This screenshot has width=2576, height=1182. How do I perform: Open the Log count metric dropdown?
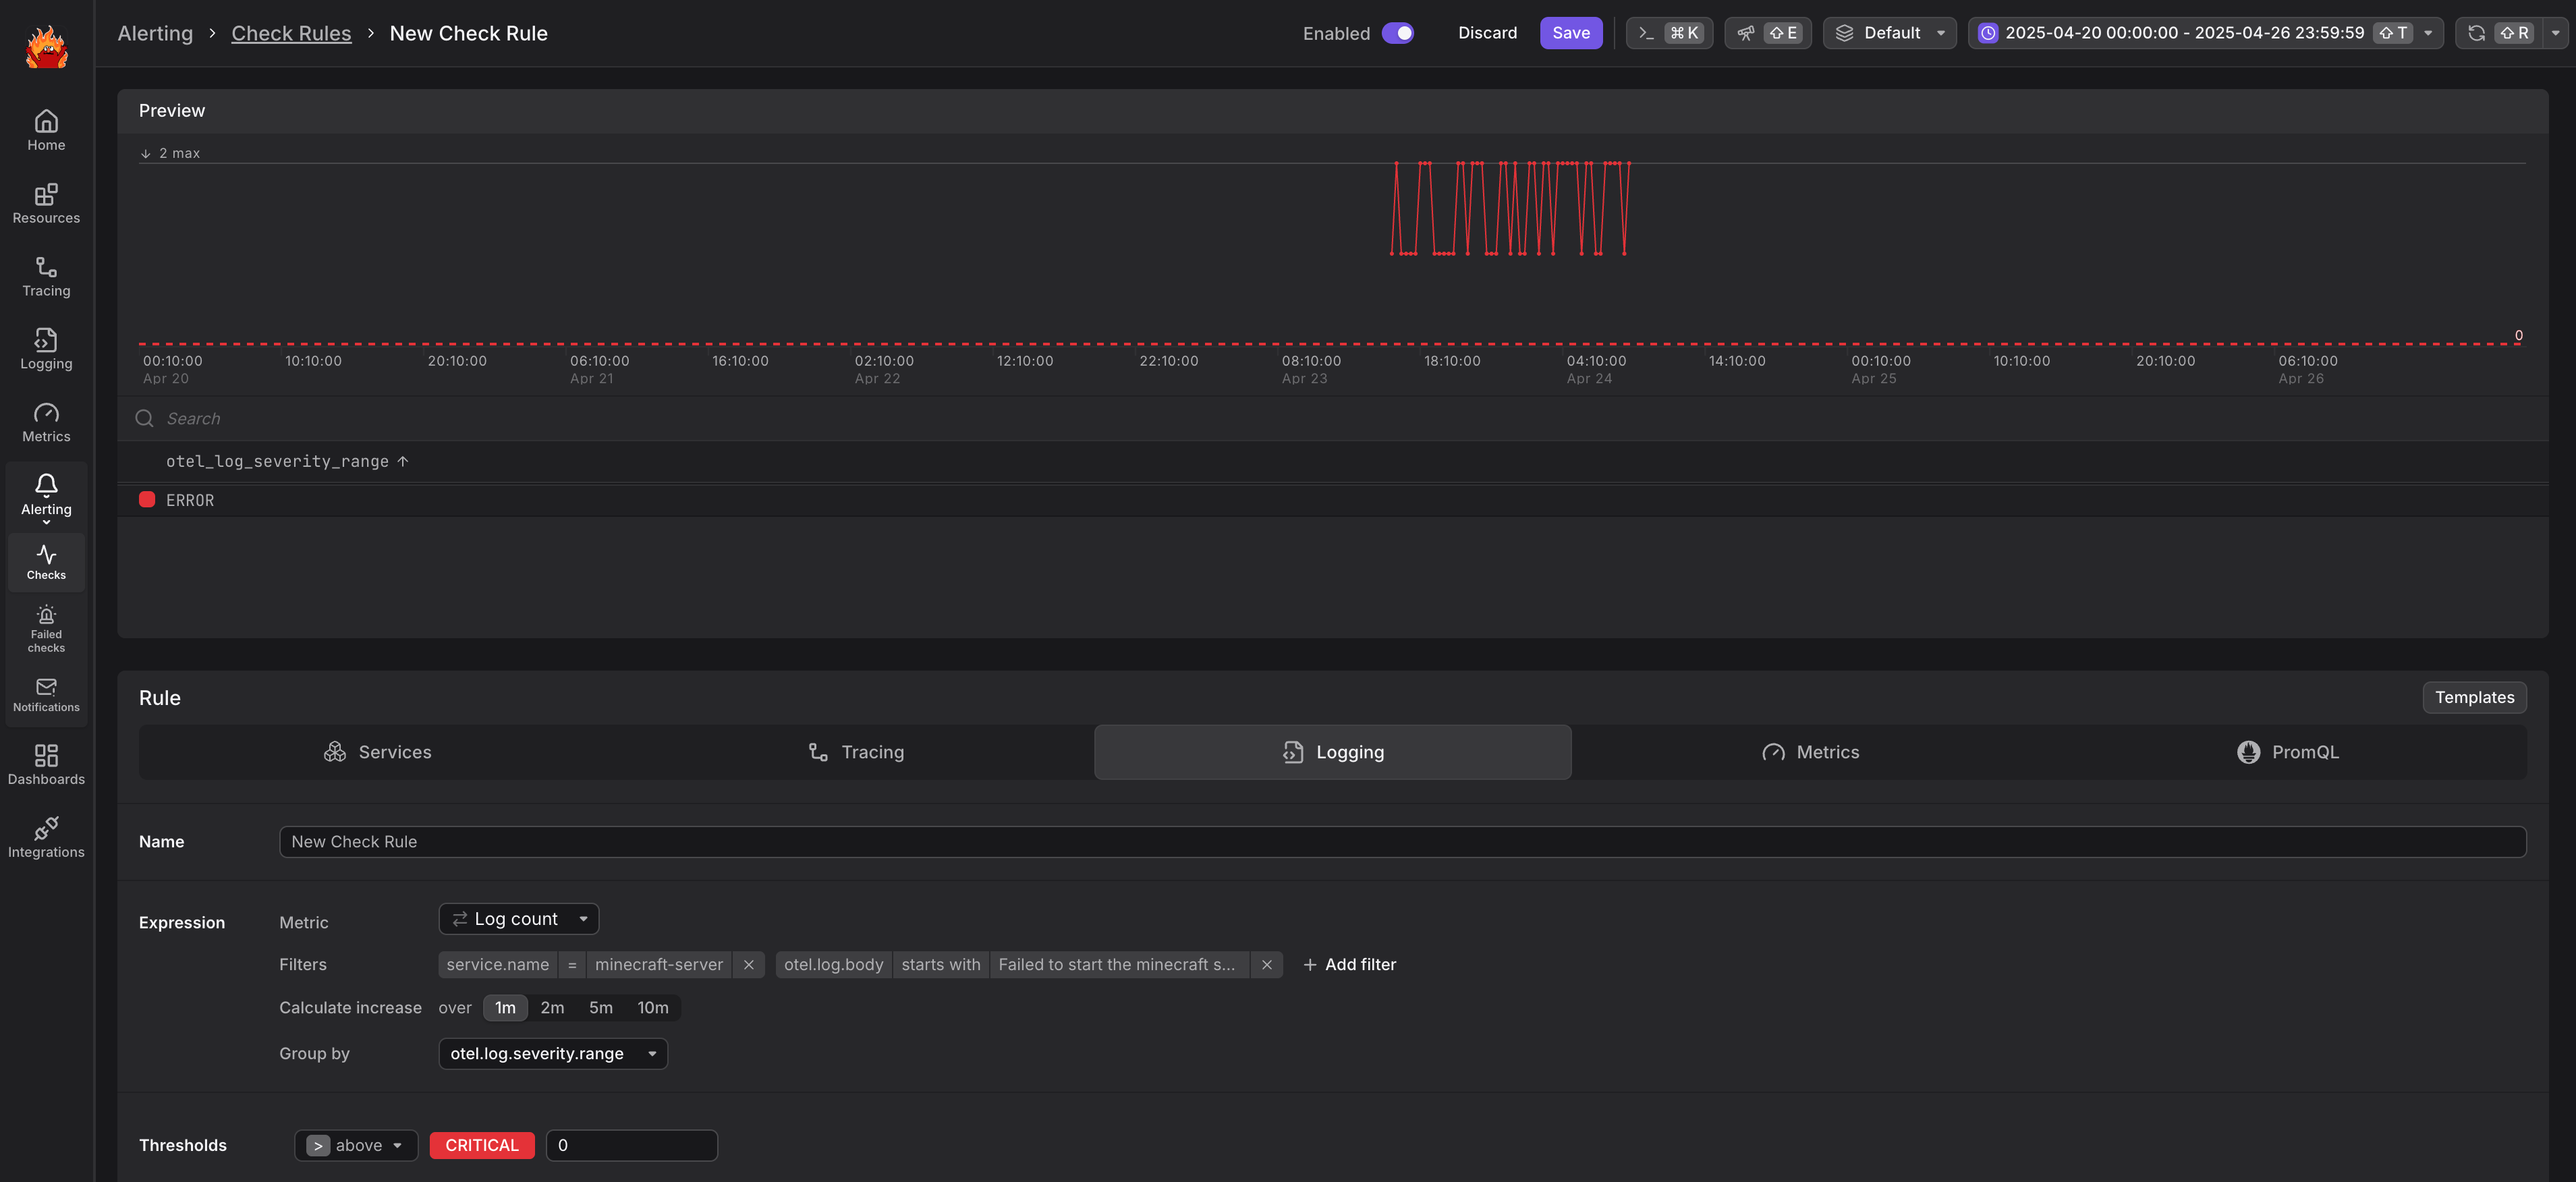(x=518, y=919)
